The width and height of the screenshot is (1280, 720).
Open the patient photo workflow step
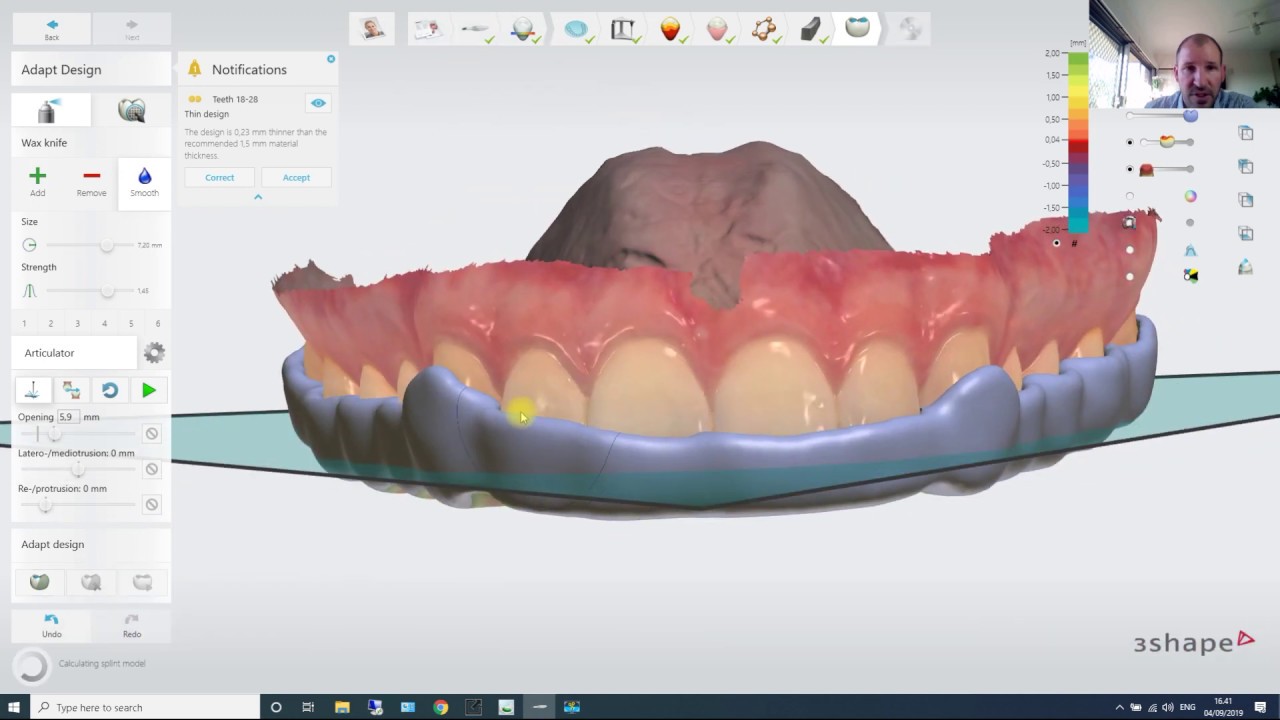[x=373, y=28]
